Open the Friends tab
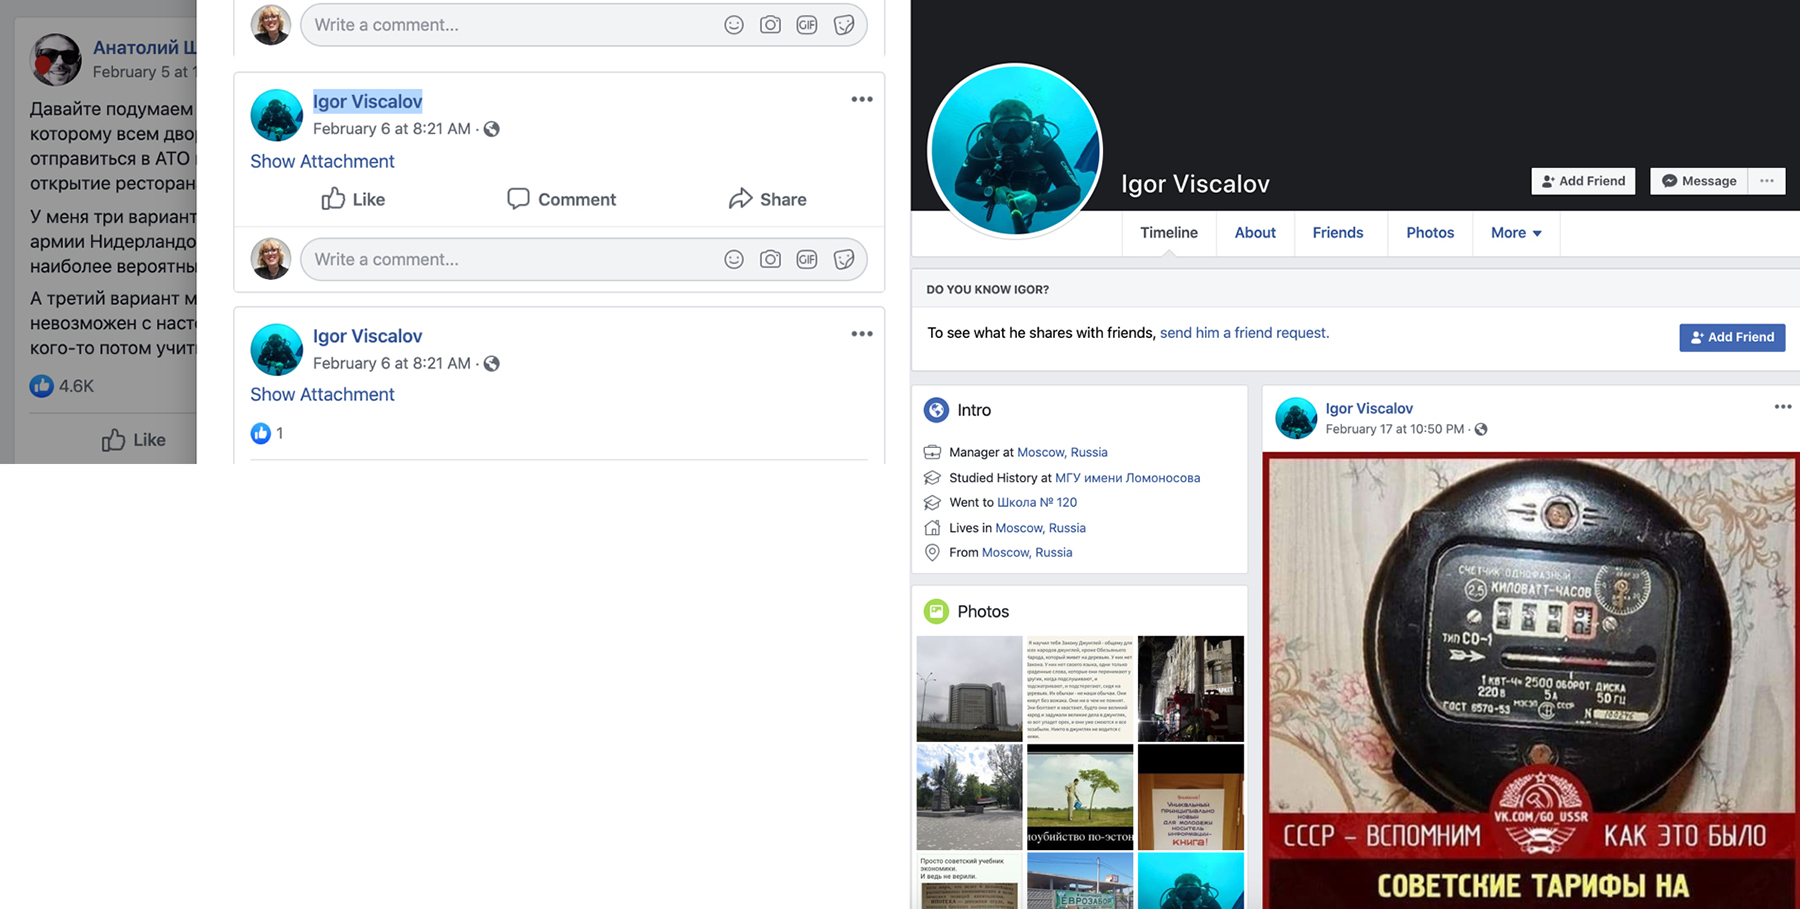1800x909 pixels. click(x=1337, y=233)
